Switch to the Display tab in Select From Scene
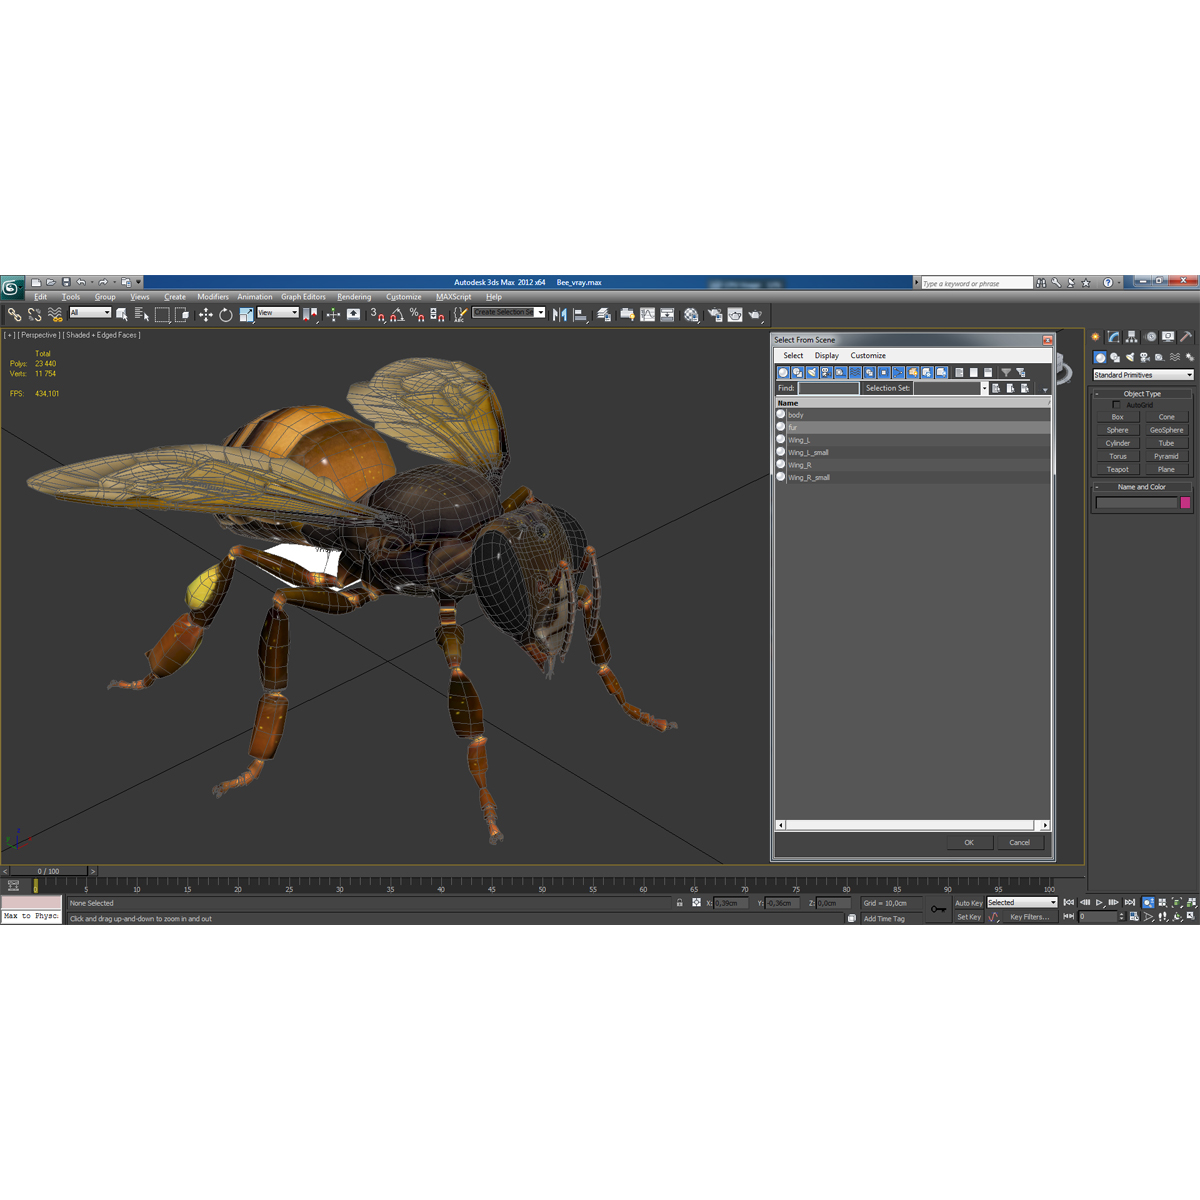 827,355
